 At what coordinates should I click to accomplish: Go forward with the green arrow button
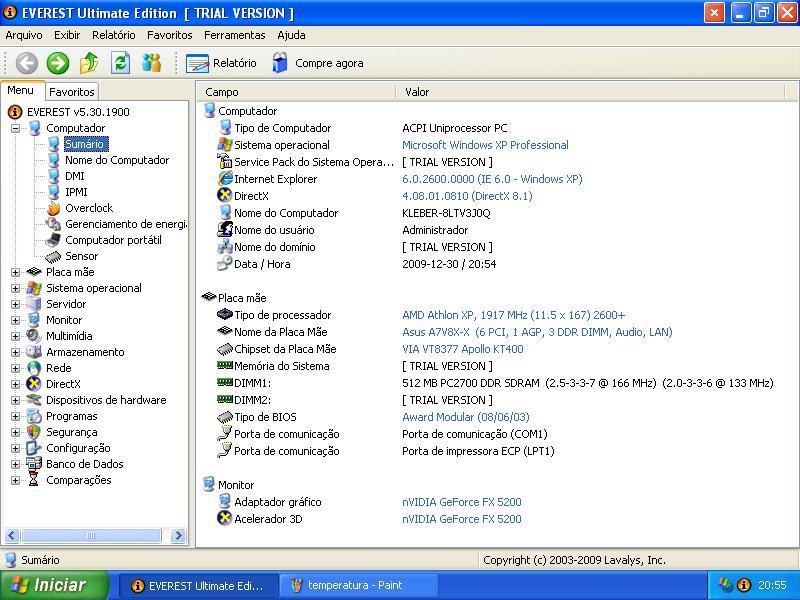click(58, 63)
